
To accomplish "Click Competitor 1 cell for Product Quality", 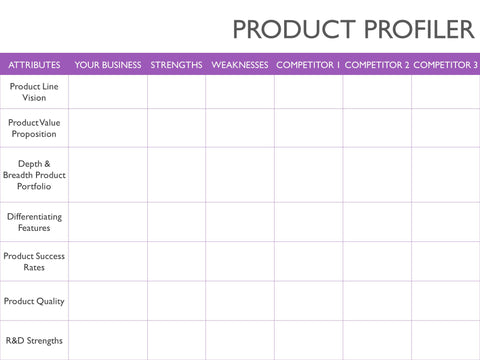I will [x=308, y=301].
